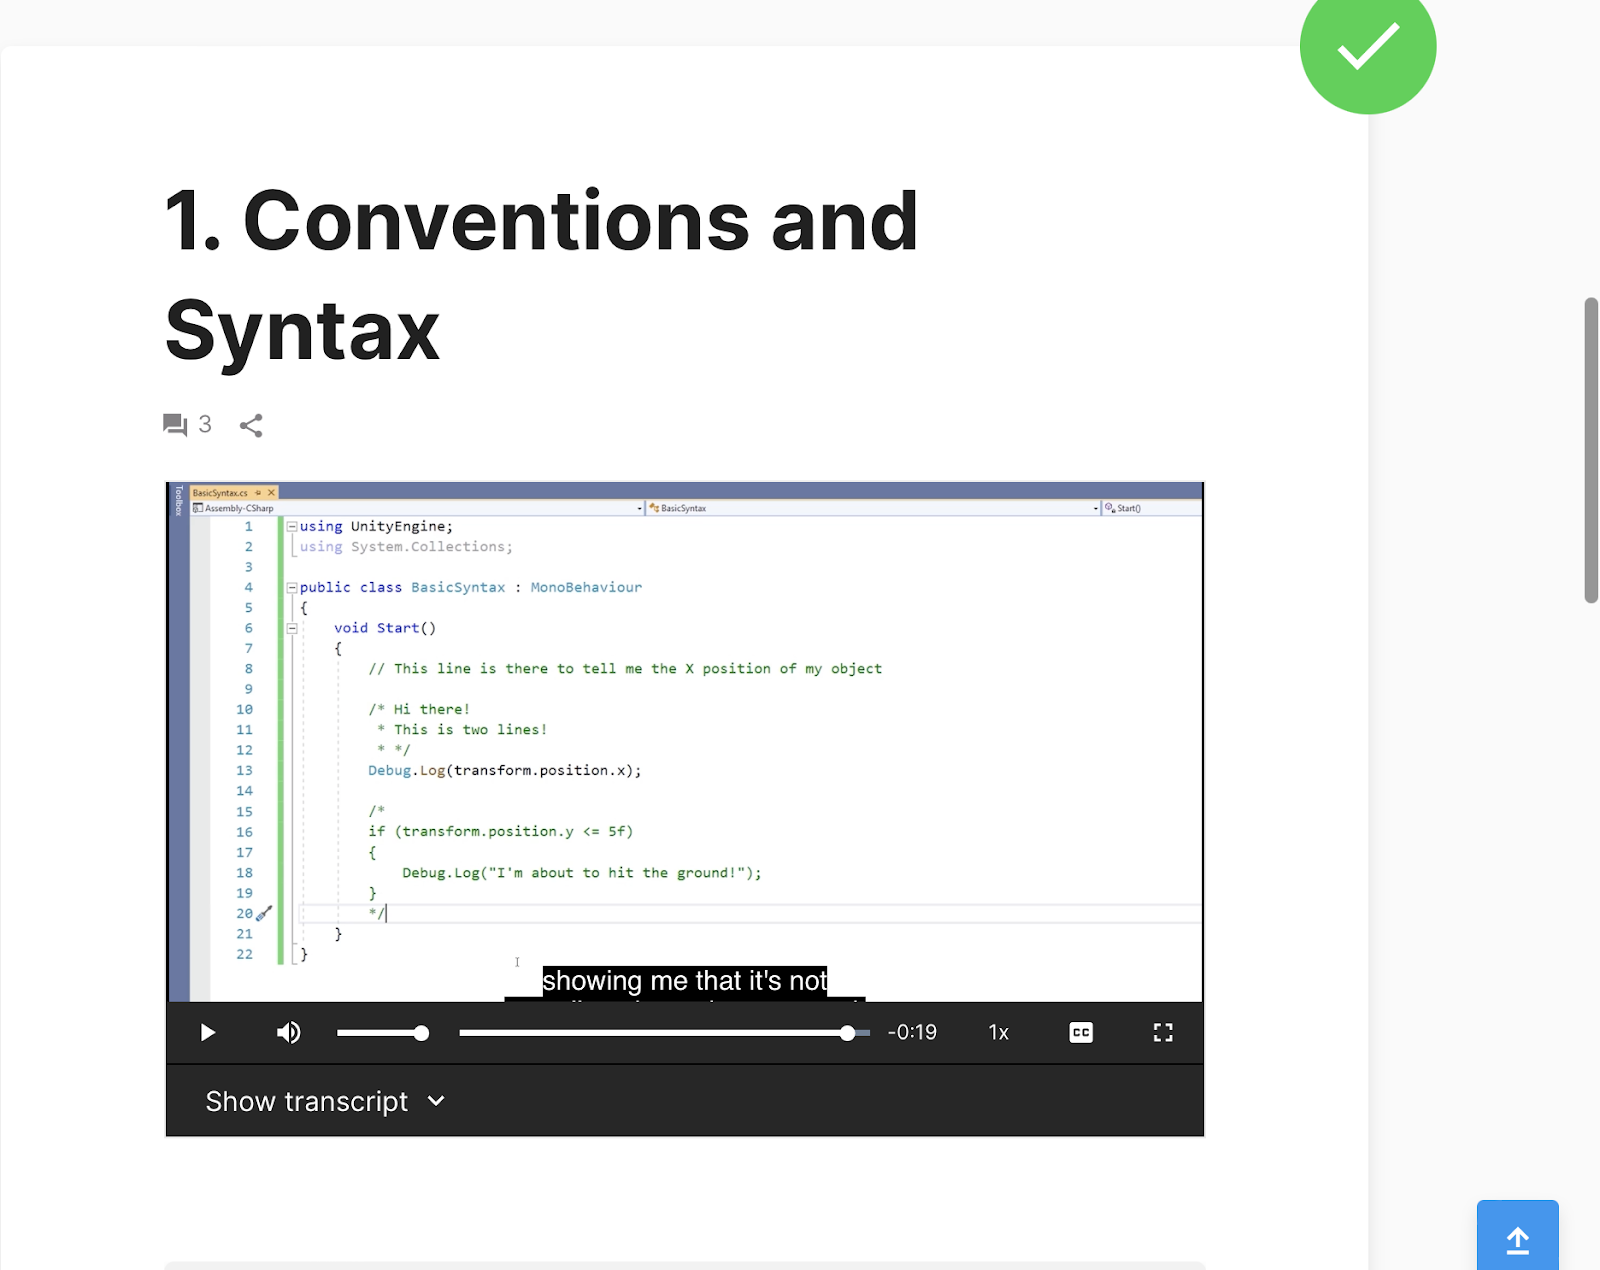
Task: Click the page's vertical scrollbar thumb
Action: coord(1591,450)
